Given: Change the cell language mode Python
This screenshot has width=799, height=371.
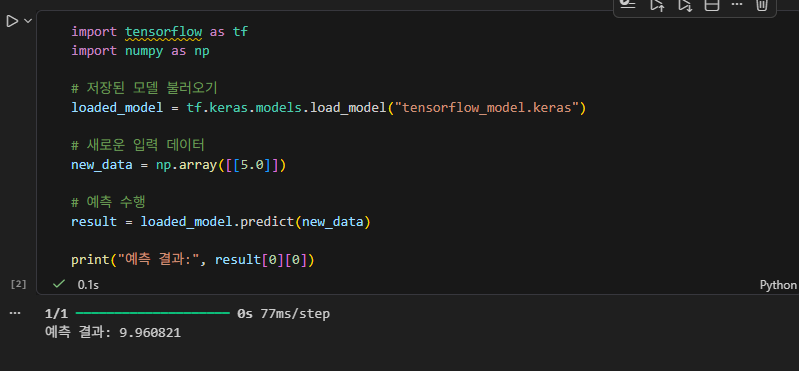Looking at the screenshot, I should 778,285.
